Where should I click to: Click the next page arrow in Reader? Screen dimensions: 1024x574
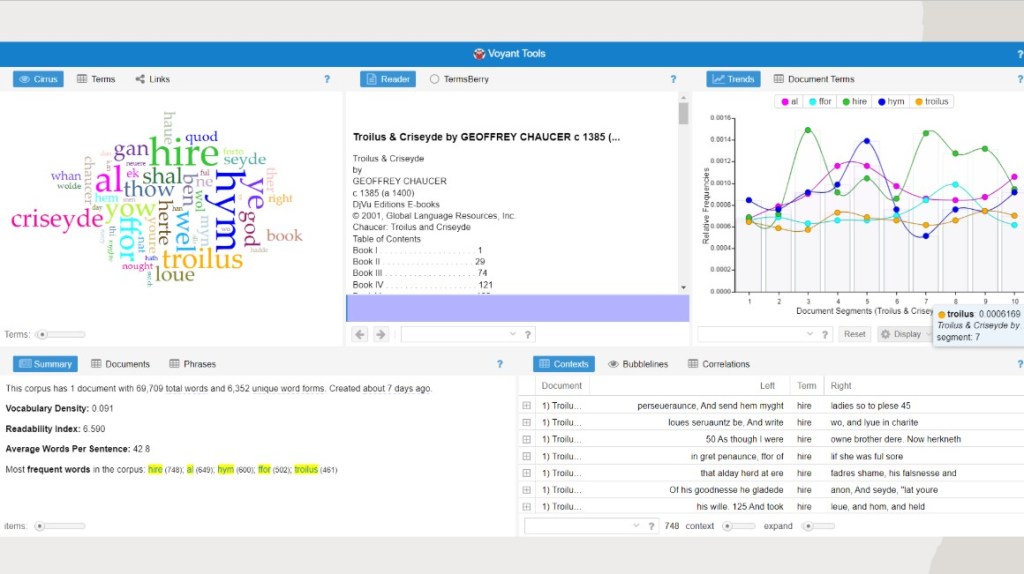pos(380,334)
